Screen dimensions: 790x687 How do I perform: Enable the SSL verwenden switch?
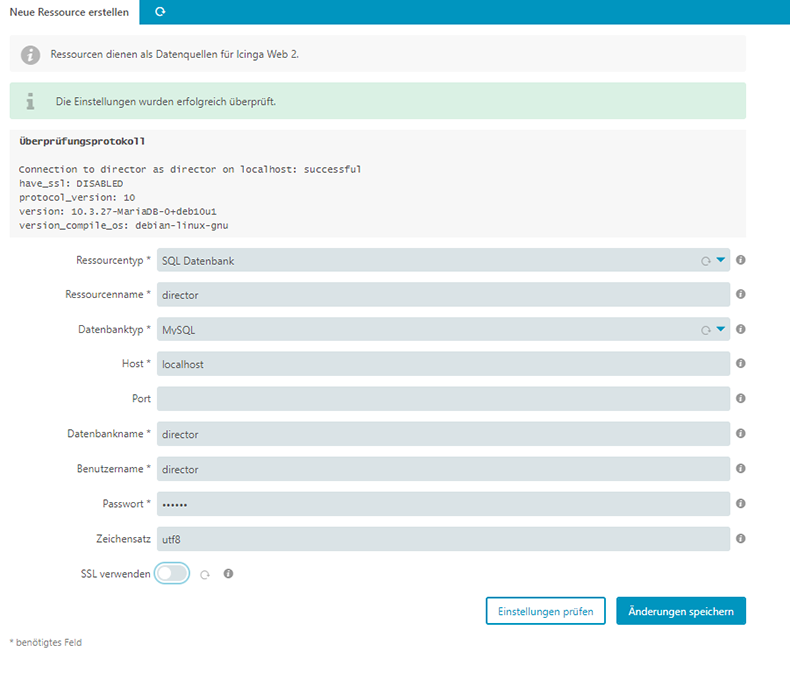tap(172, 574)
